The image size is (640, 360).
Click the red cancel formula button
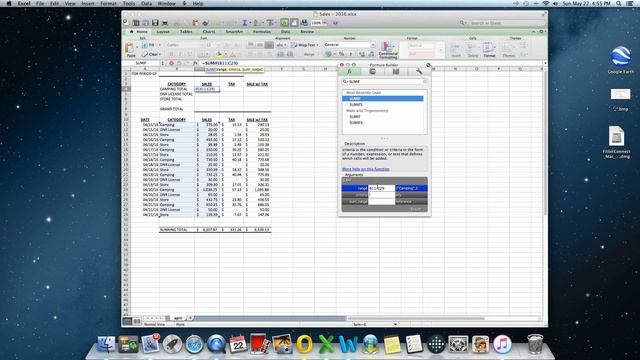pos(171,63)
